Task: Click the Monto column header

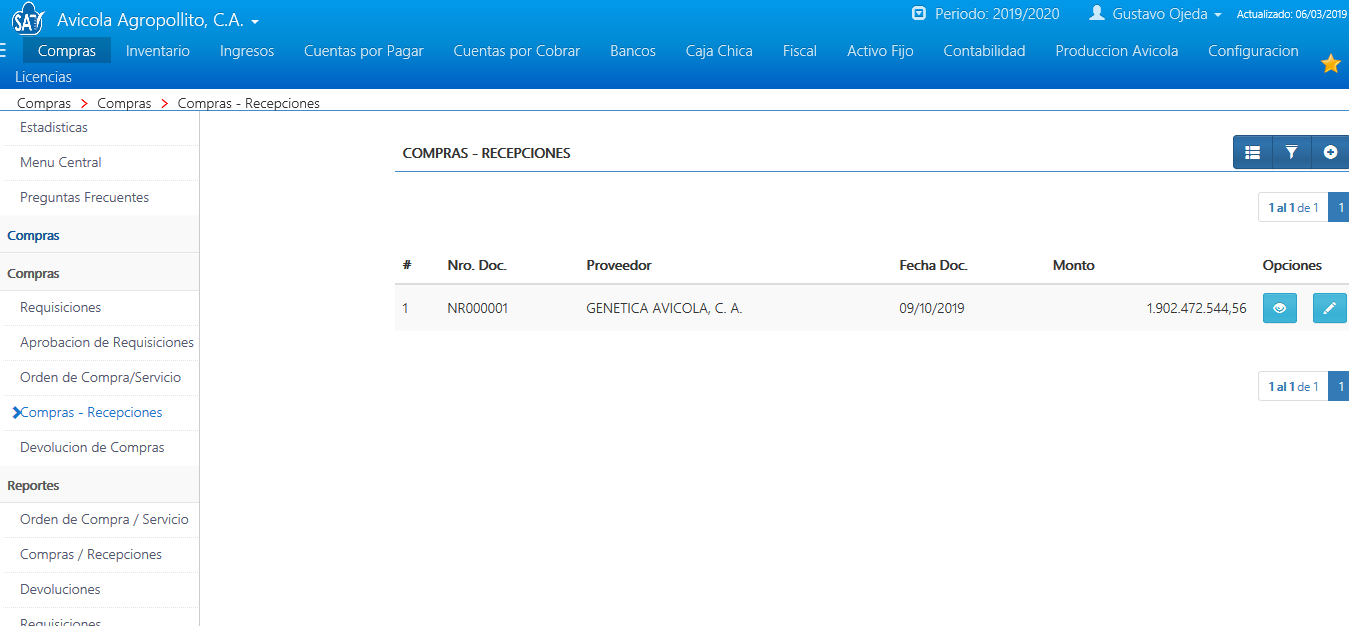Action: click(x=1074, y=265)
